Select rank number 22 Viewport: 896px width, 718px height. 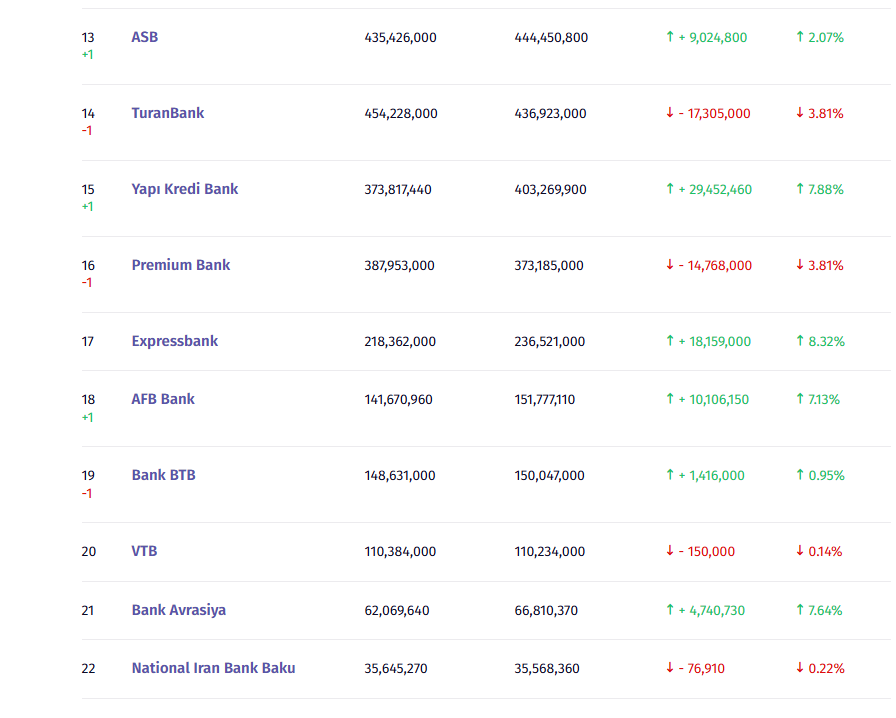pos(89,669)
